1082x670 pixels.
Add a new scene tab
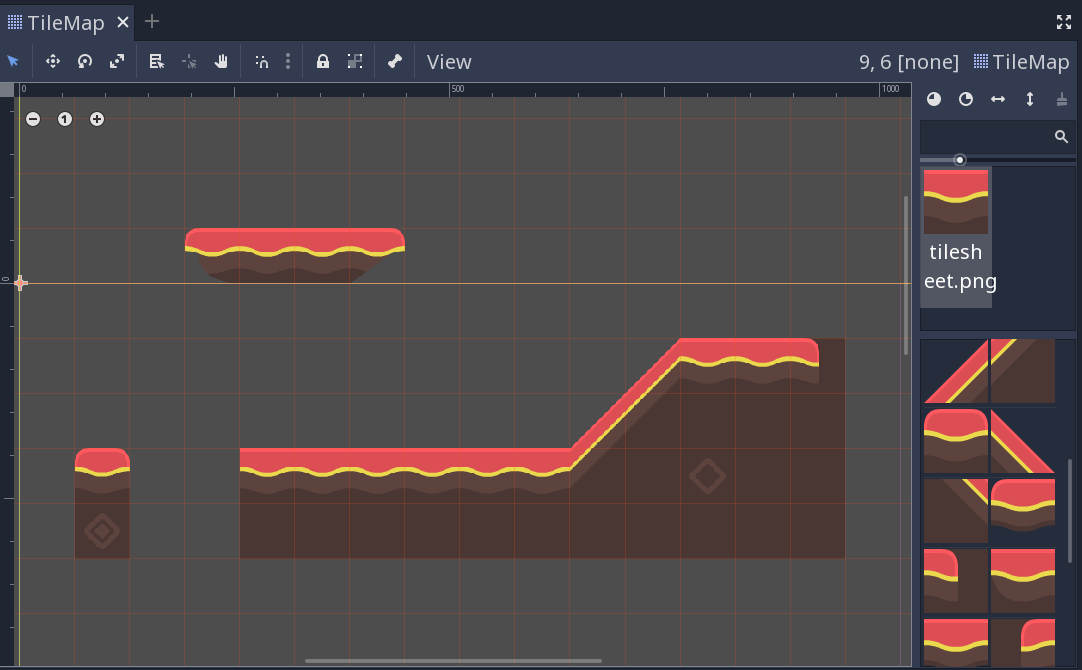tap(152, 21)
